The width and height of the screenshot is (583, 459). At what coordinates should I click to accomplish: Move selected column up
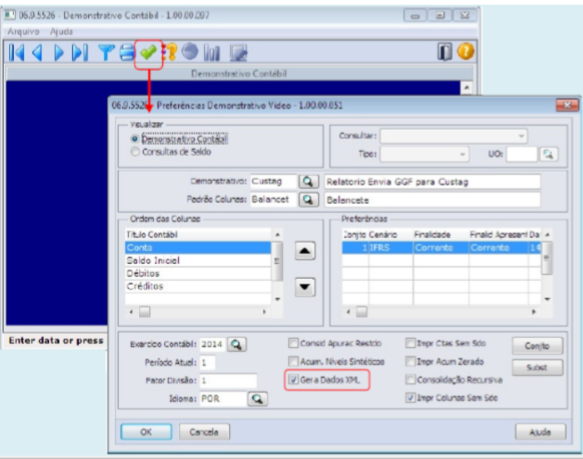tap(305, 251)
